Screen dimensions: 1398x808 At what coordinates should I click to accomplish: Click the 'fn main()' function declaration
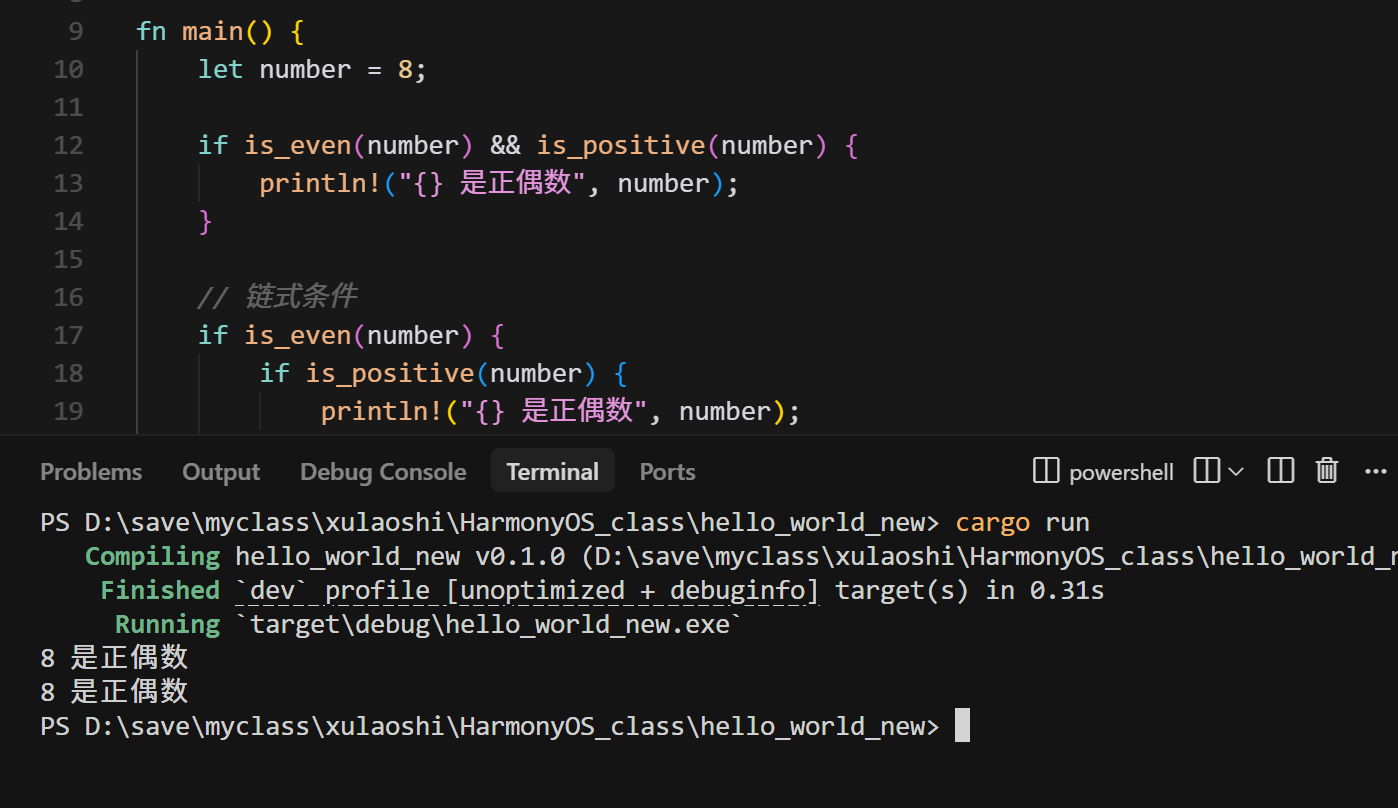204,31
